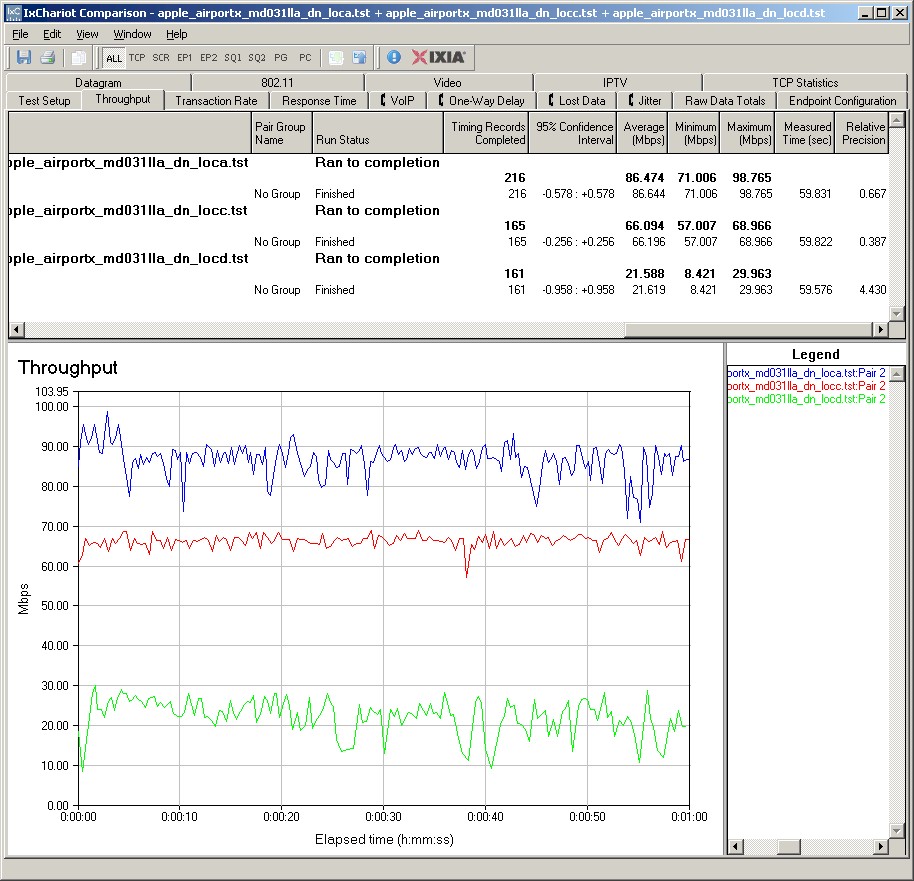Click the IXIA logo button
Viewport: 914px width, 881px height.
click(x=438, y=57)
